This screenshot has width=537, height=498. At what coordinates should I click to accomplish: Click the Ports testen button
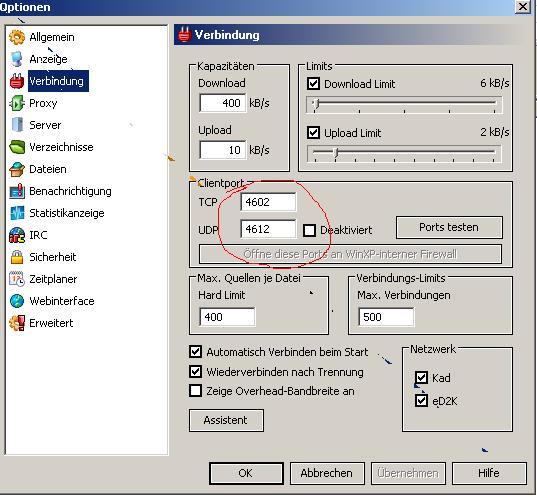[x=449, y=227]
